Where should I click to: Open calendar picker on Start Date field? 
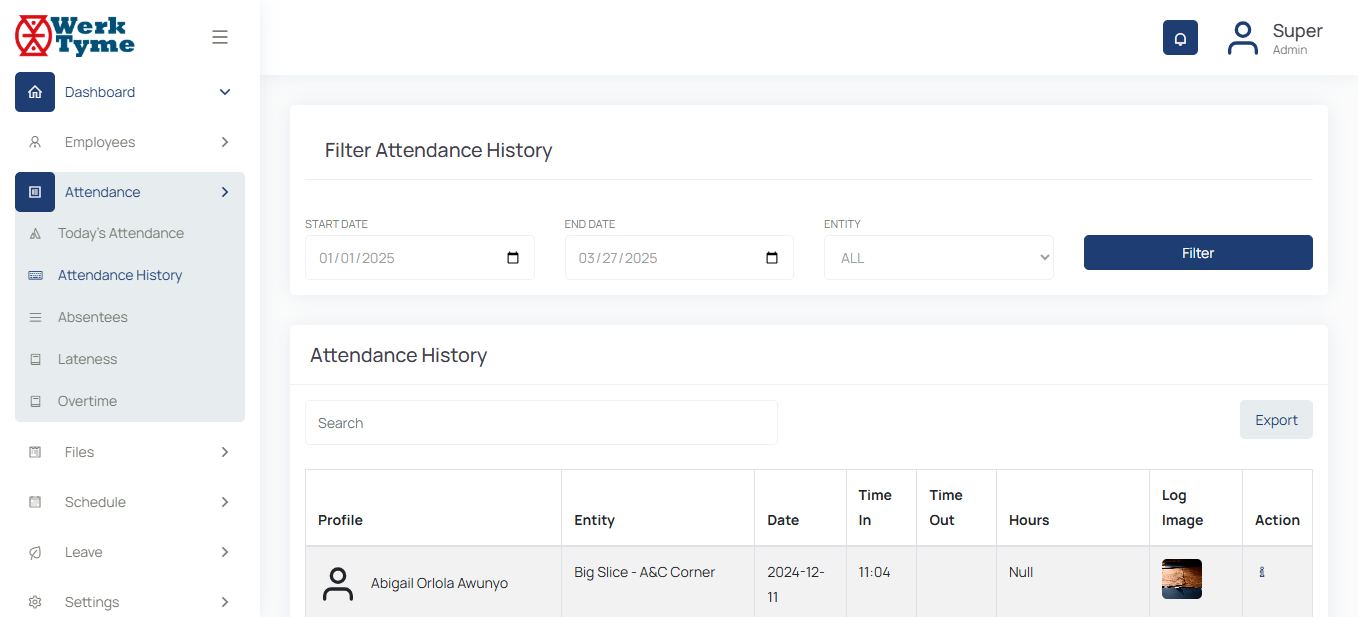pos(513,258)
